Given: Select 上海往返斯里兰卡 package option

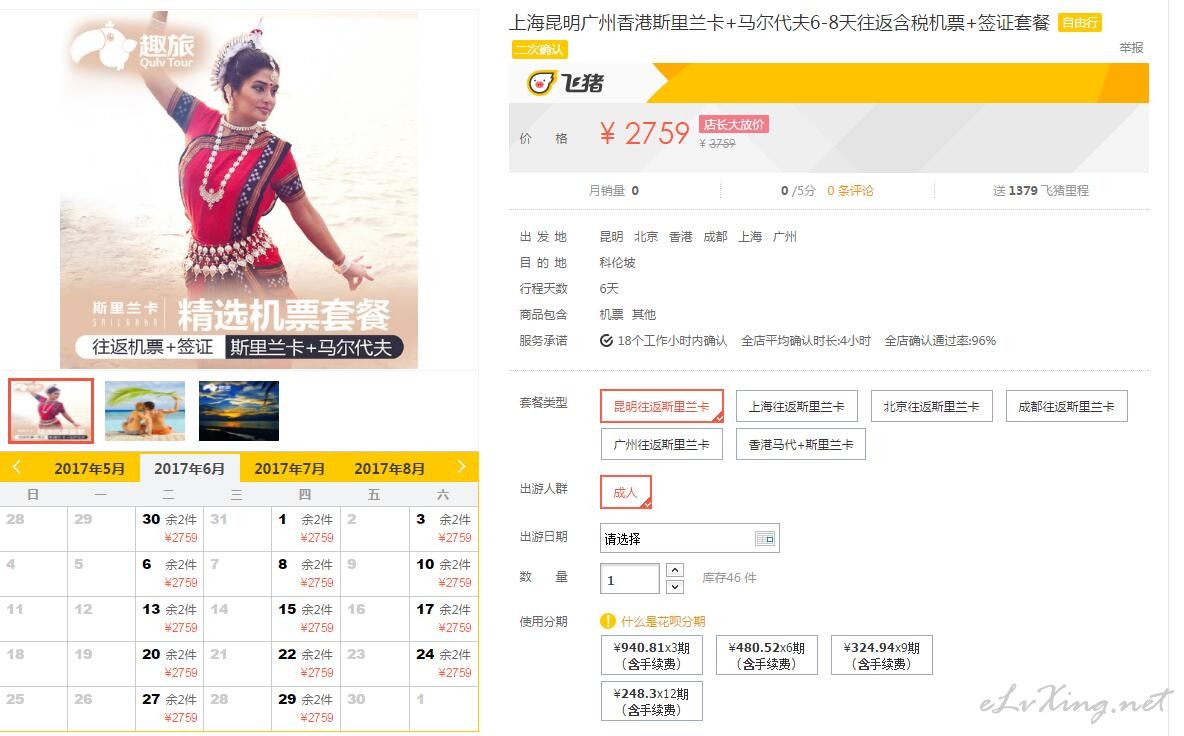Looking at the screenshot, I should [796, 407].
